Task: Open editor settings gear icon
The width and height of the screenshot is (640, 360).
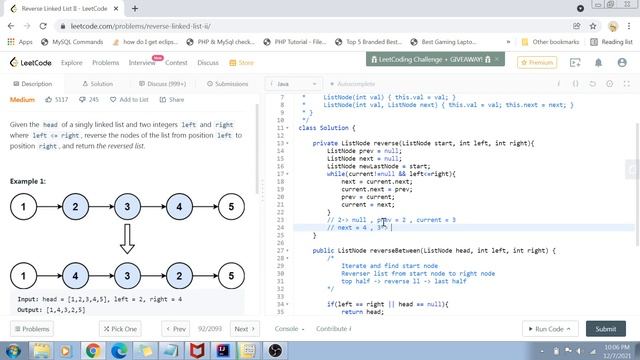Action: click(609, 84)
